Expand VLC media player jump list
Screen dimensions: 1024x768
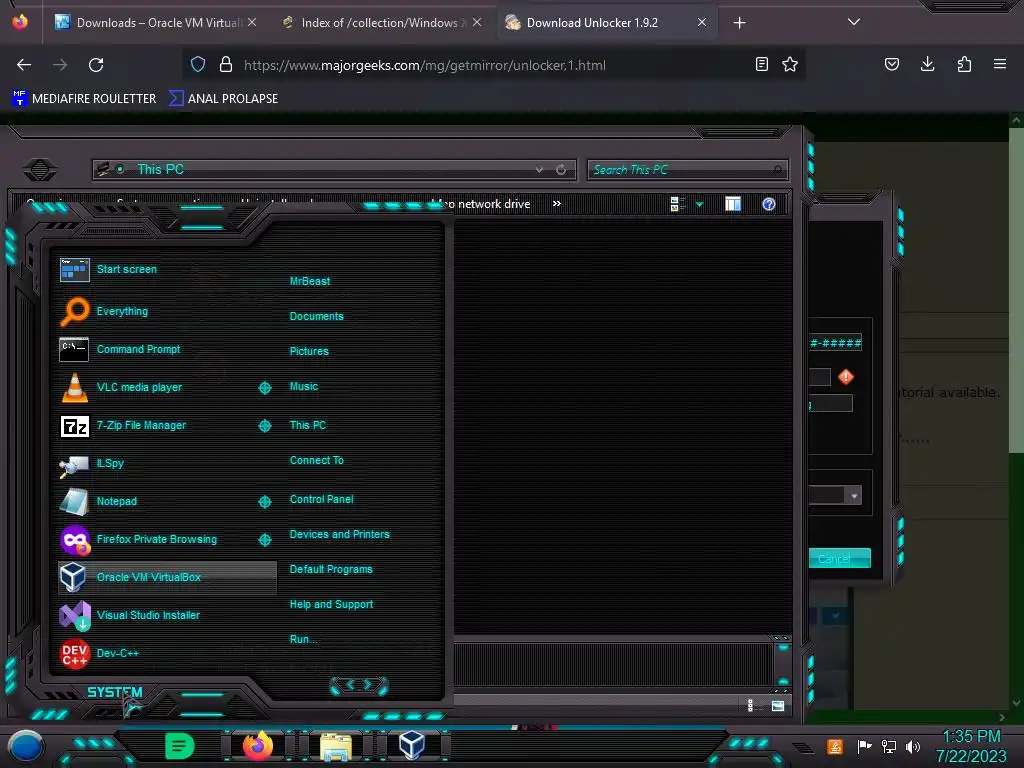[264, 388]
